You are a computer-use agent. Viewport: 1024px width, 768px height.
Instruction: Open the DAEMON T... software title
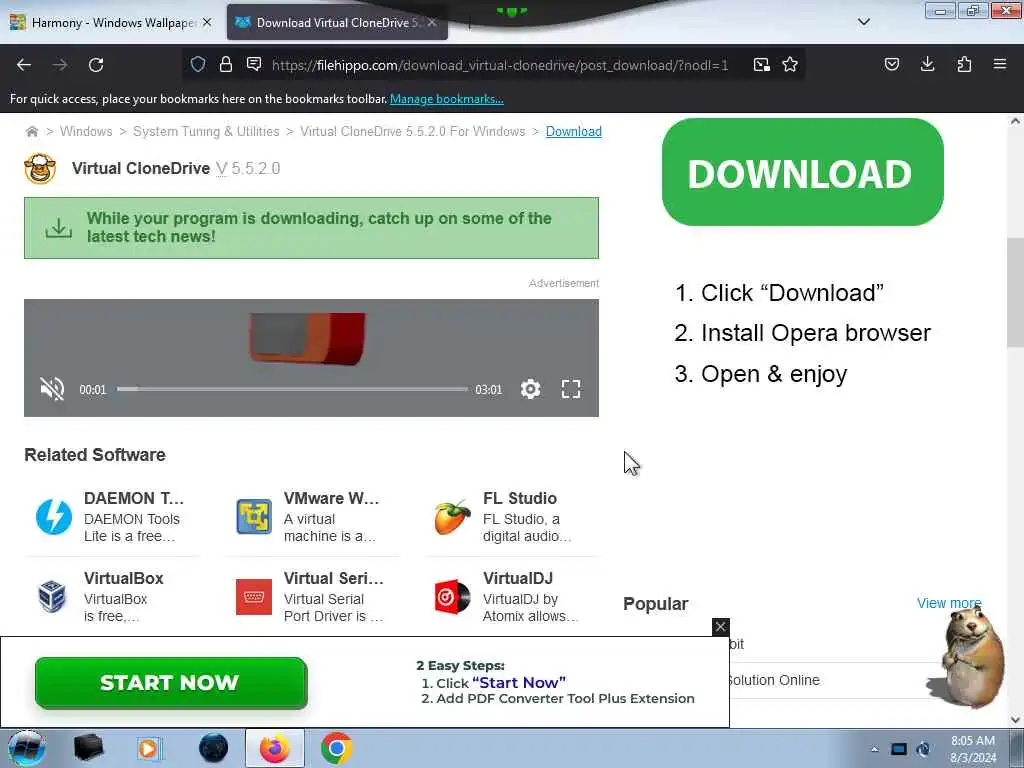point(134,498)
